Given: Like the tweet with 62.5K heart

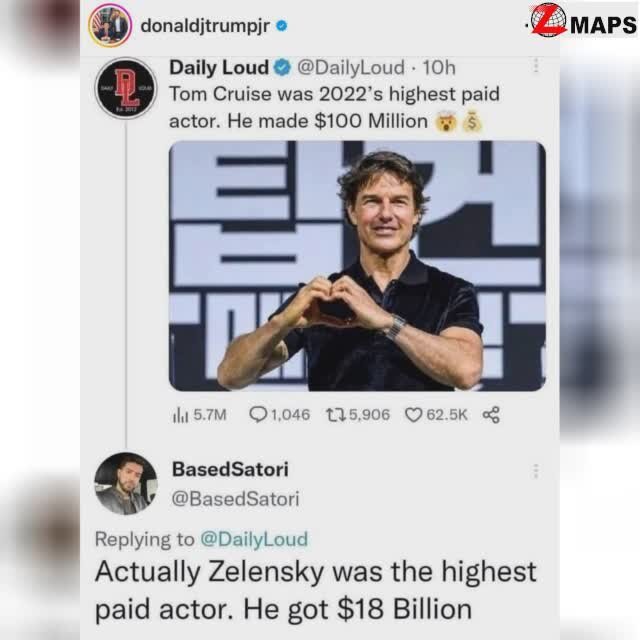Looking at the screenshot, I should coord(413,415).
